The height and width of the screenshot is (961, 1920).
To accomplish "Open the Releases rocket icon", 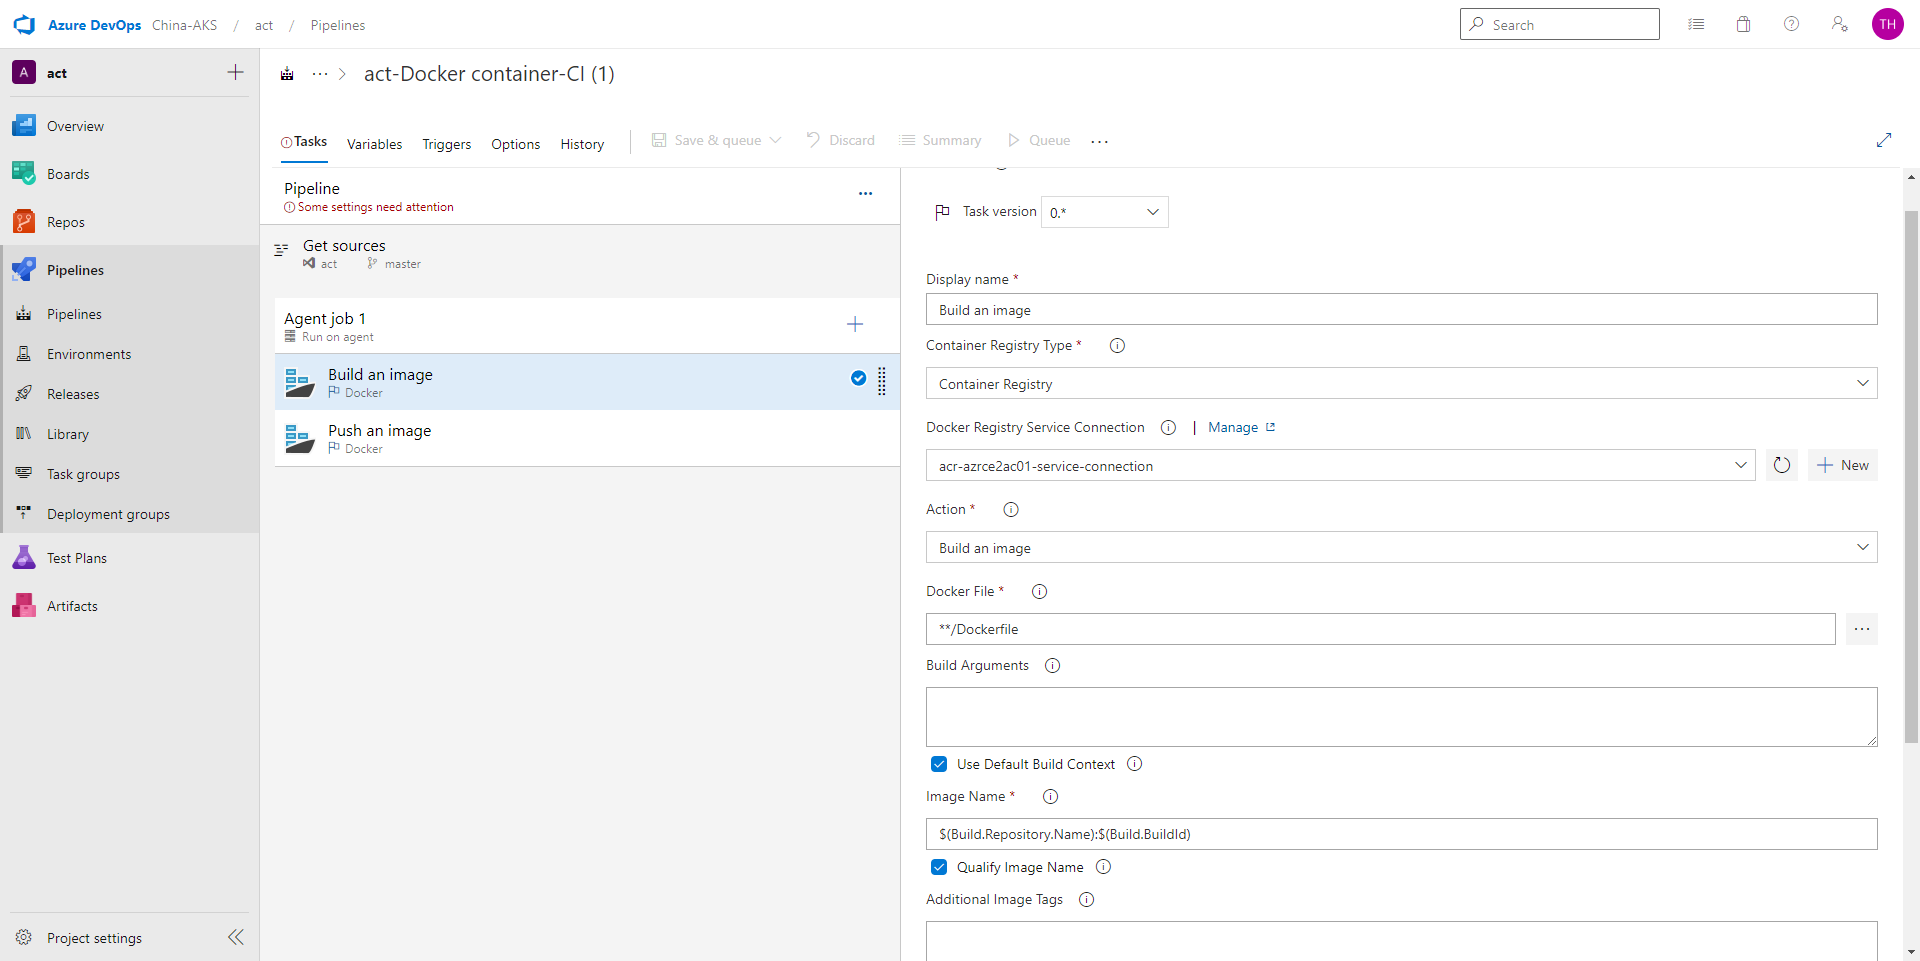I will coord(24,394).
